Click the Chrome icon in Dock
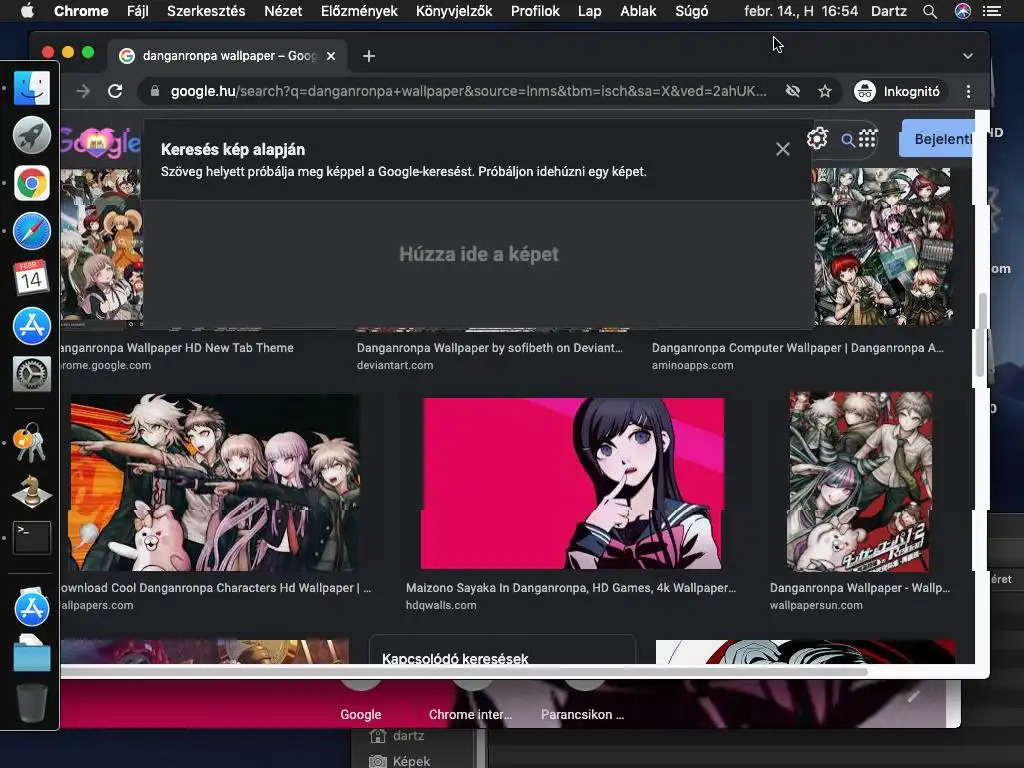The image size is (1024, 768). (x=31, y=183)
